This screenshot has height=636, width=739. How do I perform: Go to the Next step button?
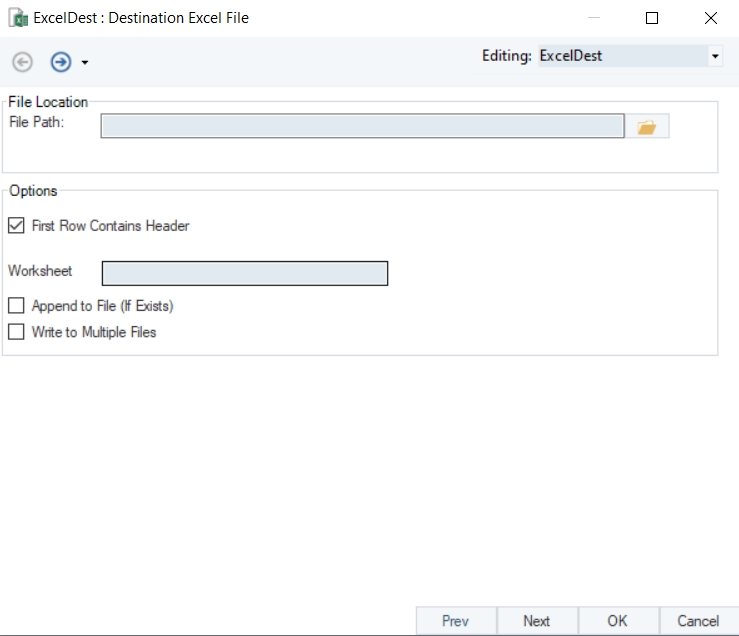537,621
